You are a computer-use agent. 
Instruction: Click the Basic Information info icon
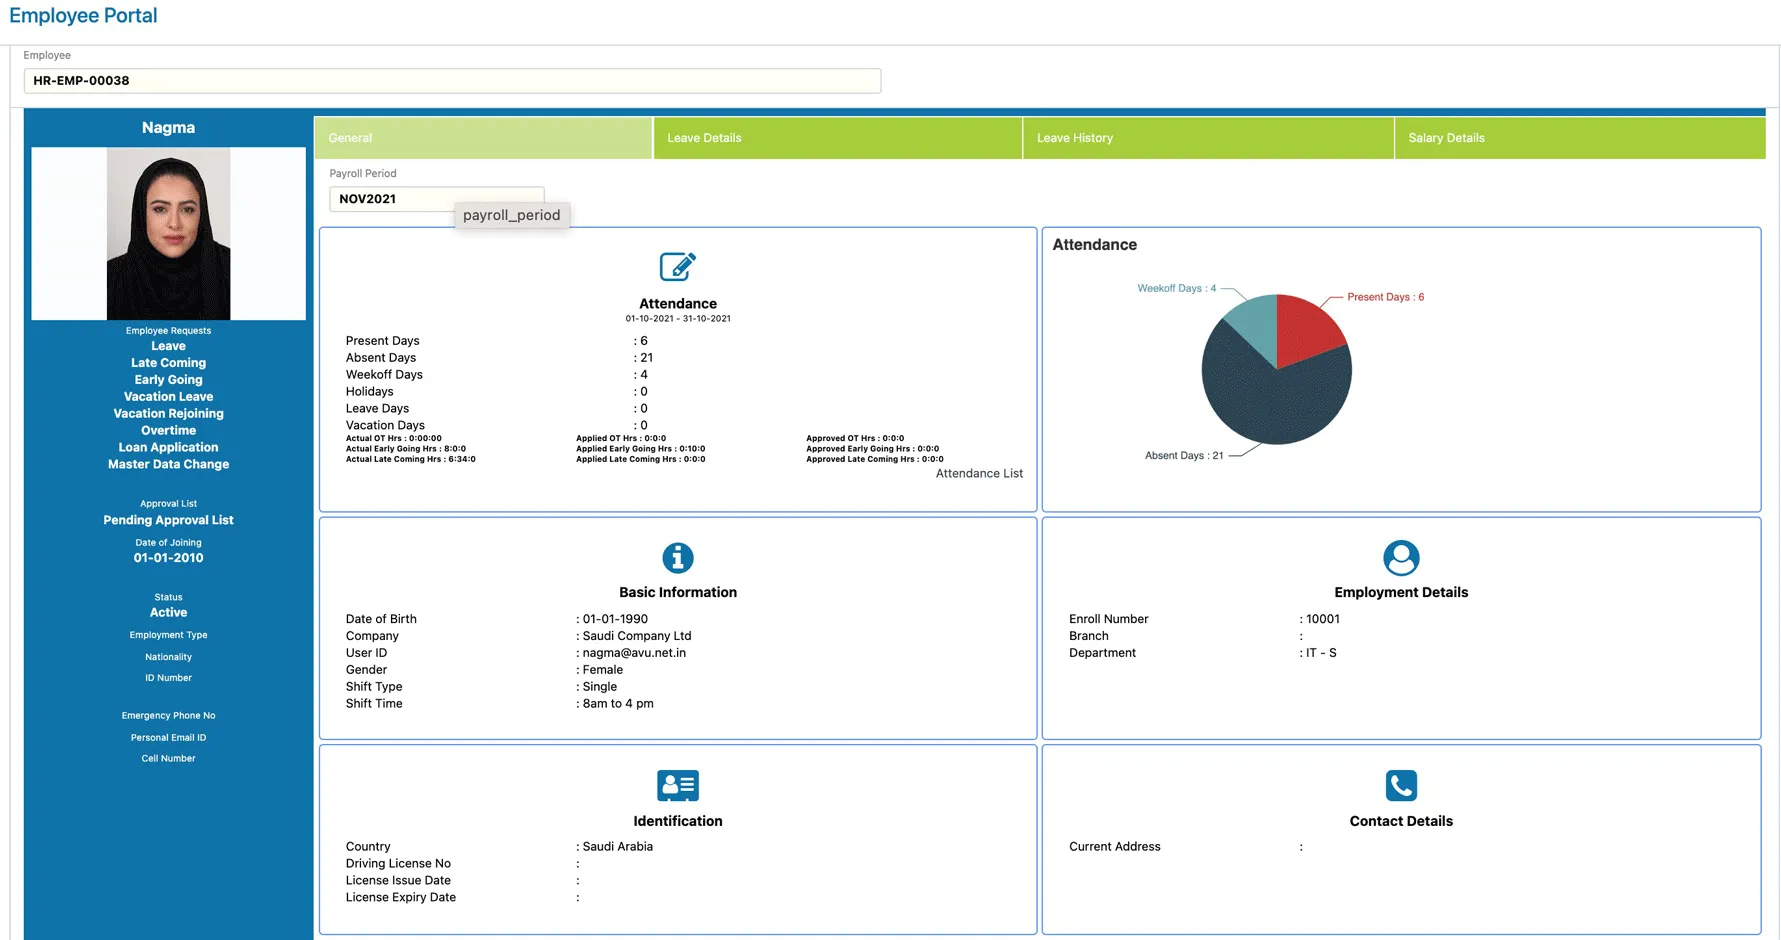click(677, 558)
